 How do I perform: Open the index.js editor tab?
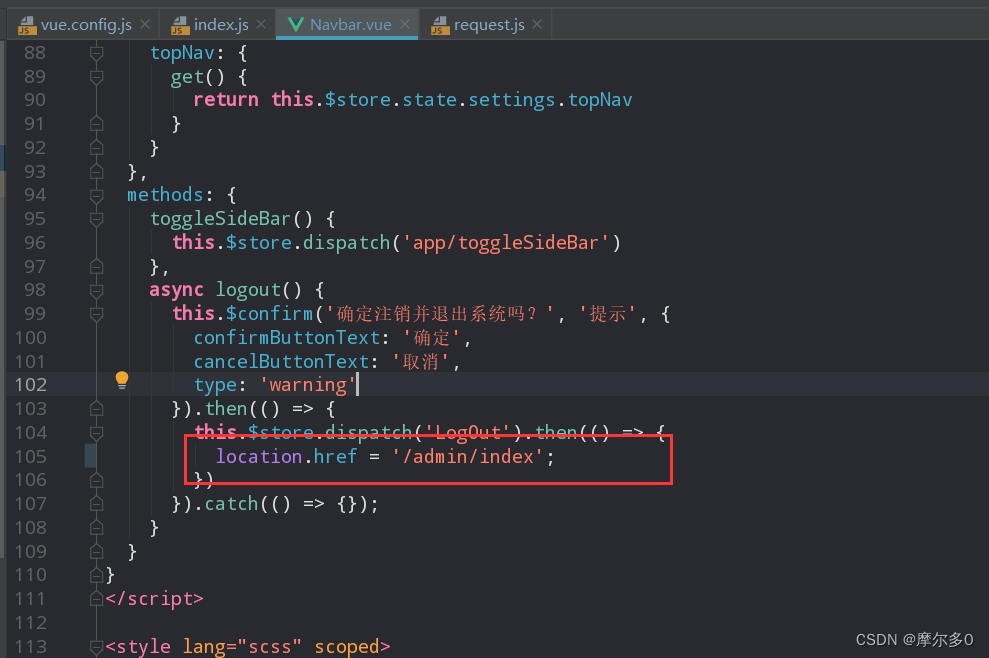tap(221, 25)
